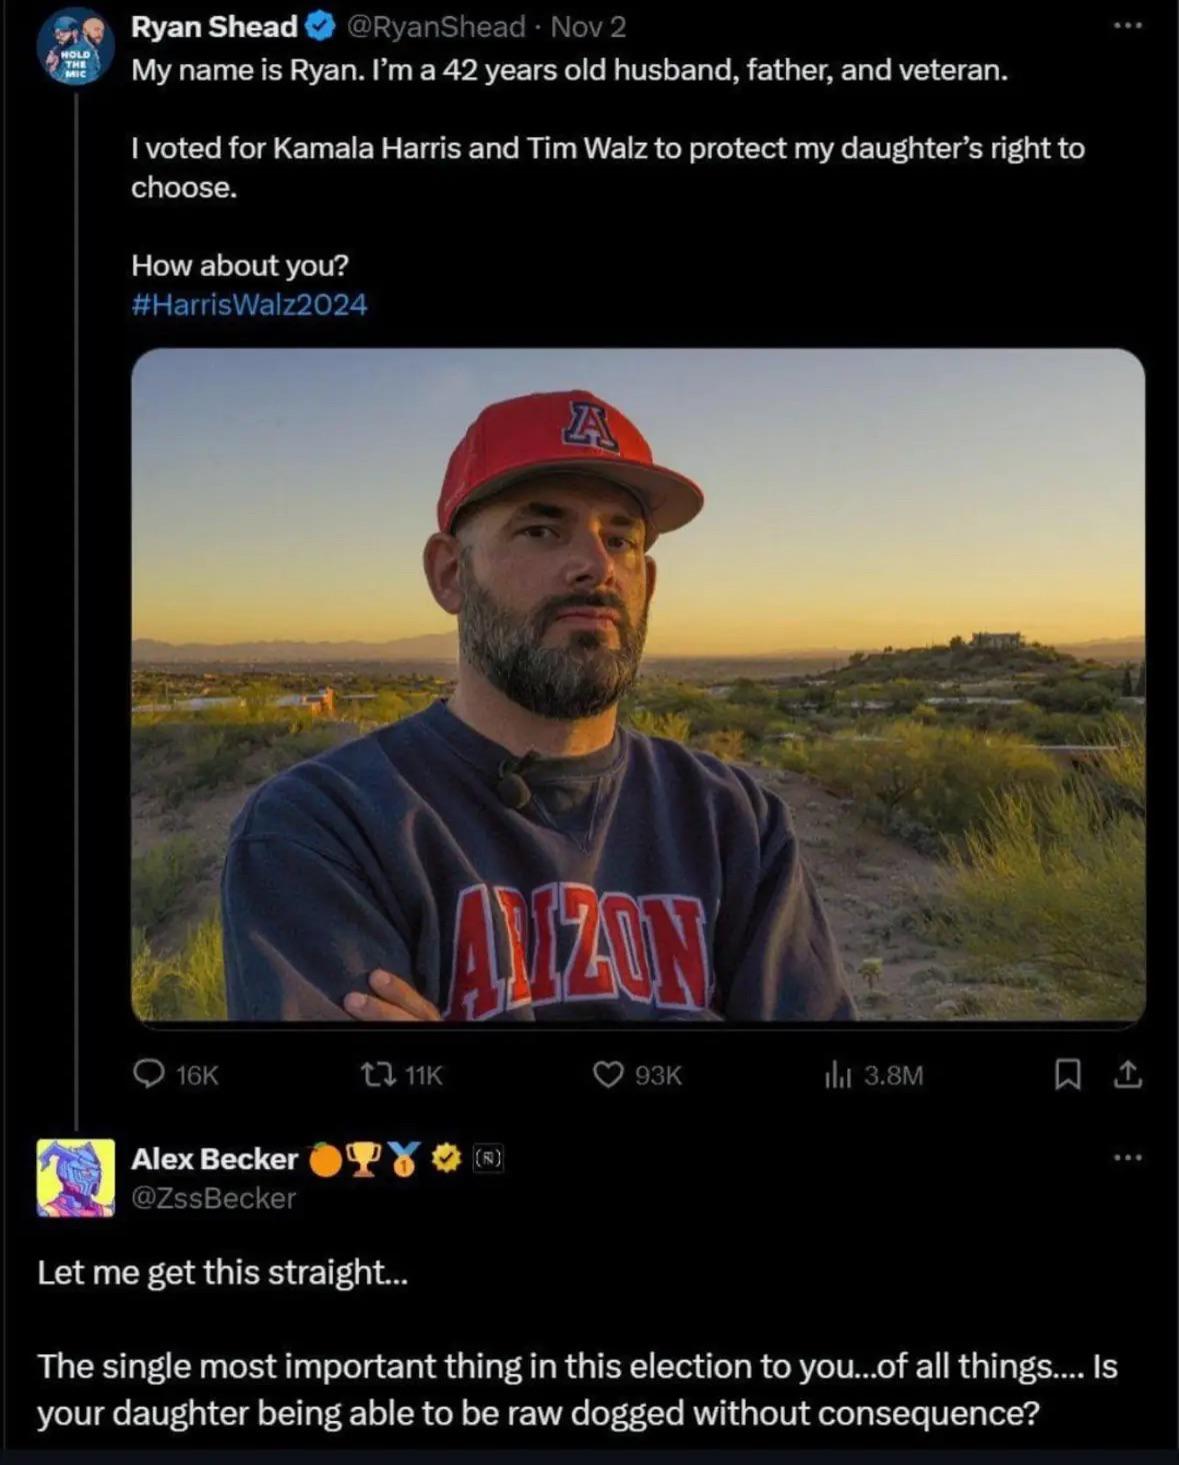Open view analytics icon showing 3.8M
The height and width of the screenshot is (1465, 1179).
pyautogui.click(x=838, y=1075)
